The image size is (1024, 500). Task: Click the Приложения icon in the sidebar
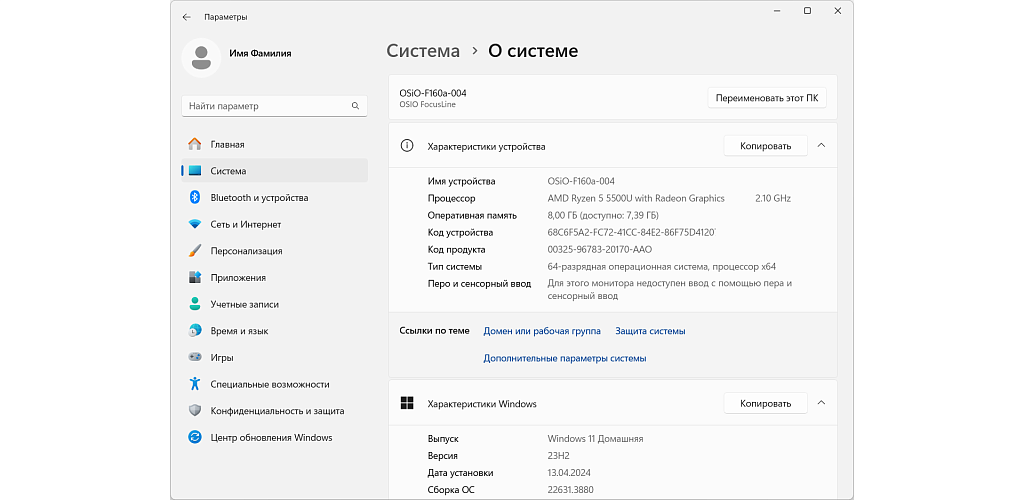click(x=195, y=278)
